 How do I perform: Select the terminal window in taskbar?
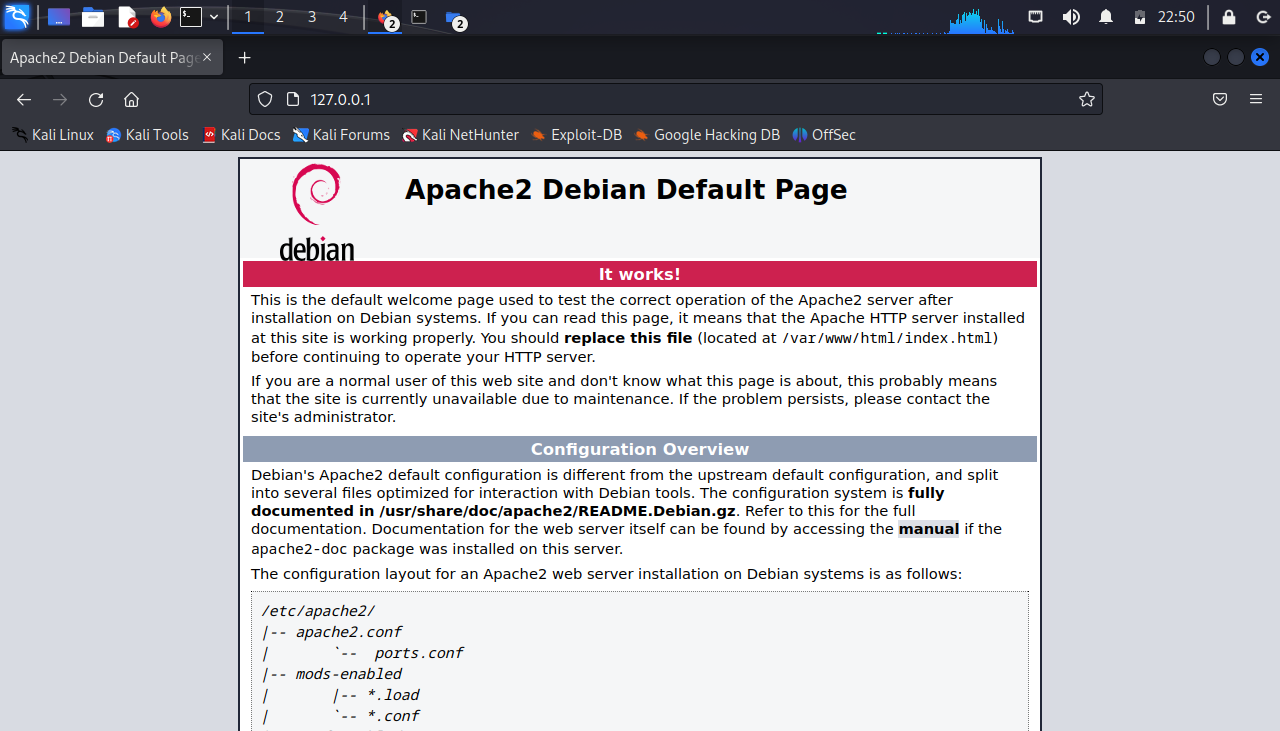pyautogui.click(x=420, y=17)
